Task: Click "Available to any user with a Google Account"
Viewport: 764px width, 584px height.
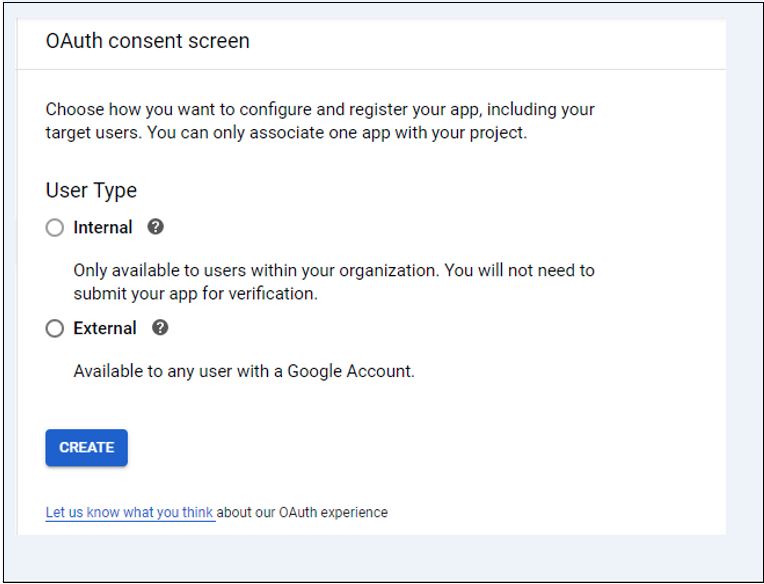Action: (x=243, y=371)
